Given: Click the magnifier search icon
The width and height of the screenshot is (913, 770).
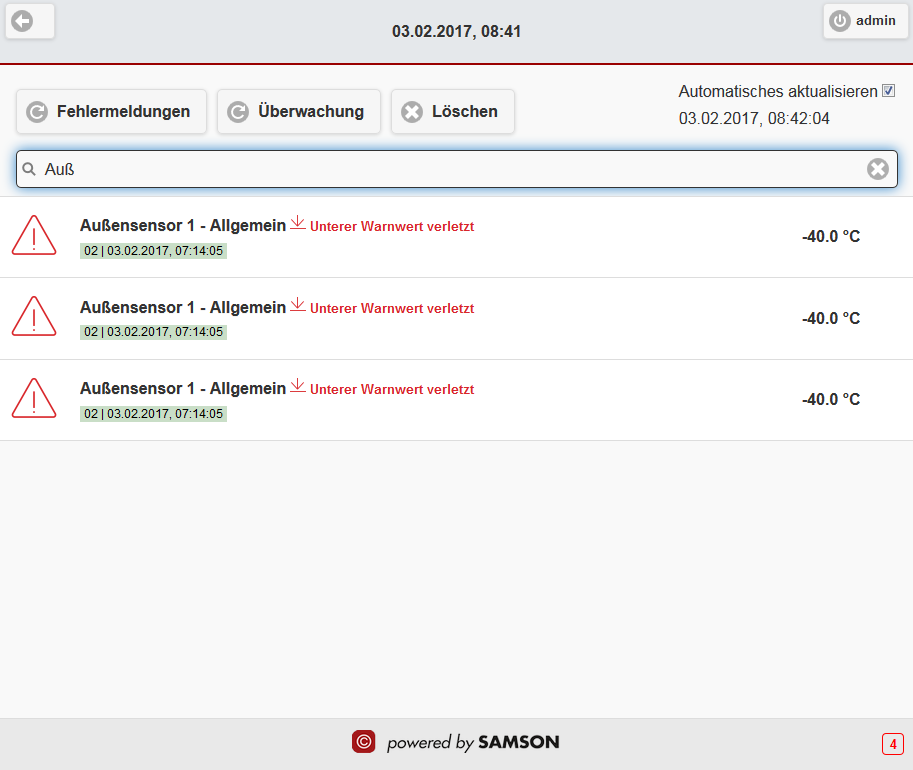Looking at the screenshot, I should (30, 169).
